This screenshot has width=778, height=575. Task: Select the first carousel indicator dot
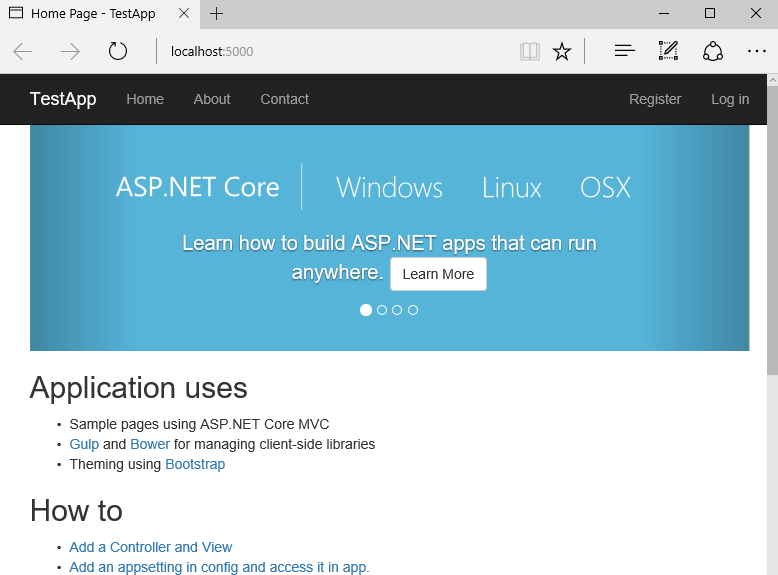[x=366, y=310]
